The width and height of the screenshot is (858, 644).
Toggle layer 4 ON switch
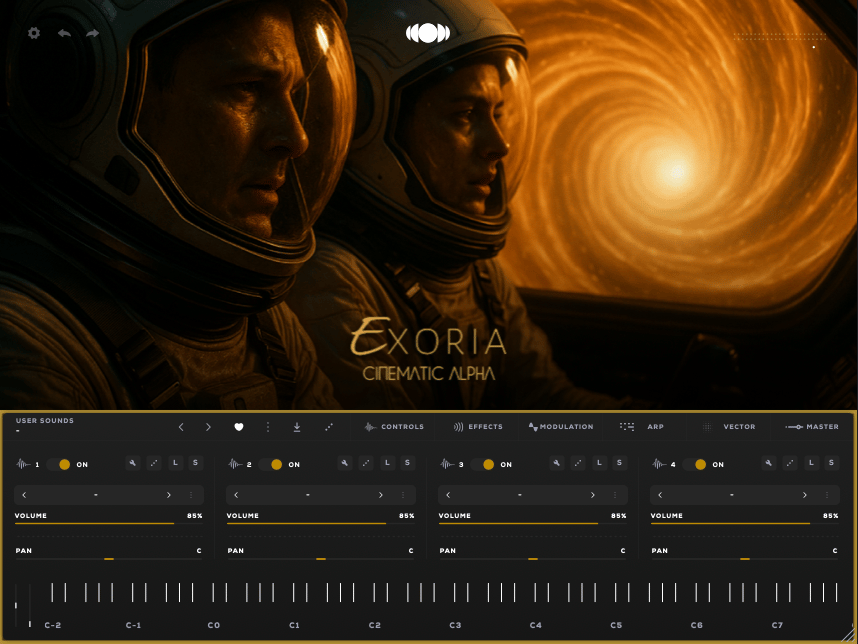(x=695, y=465)
